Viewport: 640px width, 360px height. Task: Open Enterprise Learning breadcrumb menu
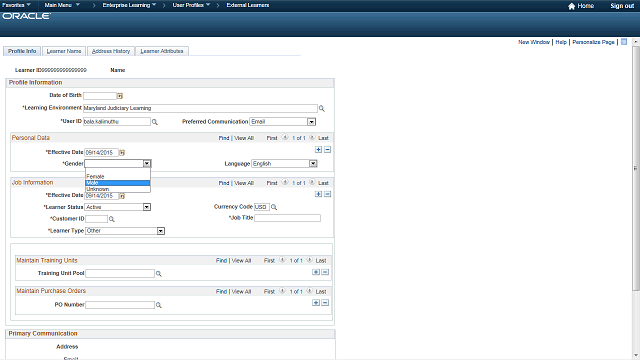coord(129,5)
